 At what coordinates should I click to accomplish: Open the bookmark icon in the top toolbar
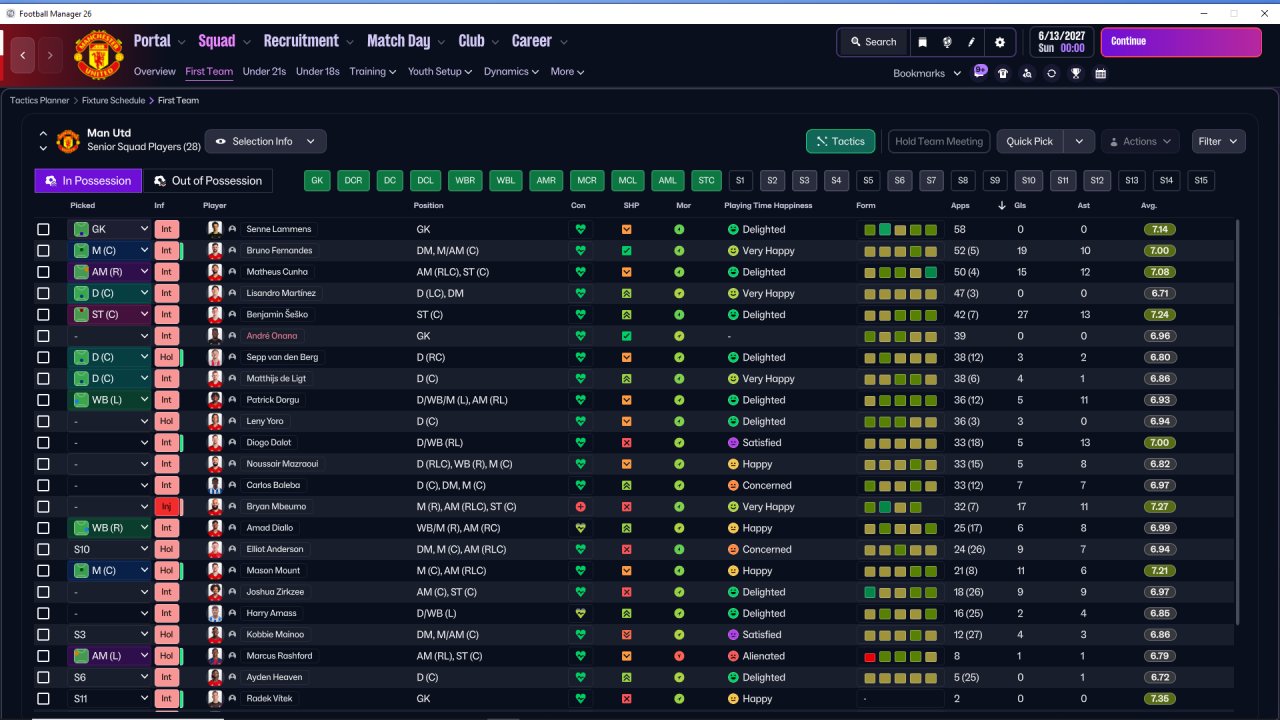[x=922, y=42]
